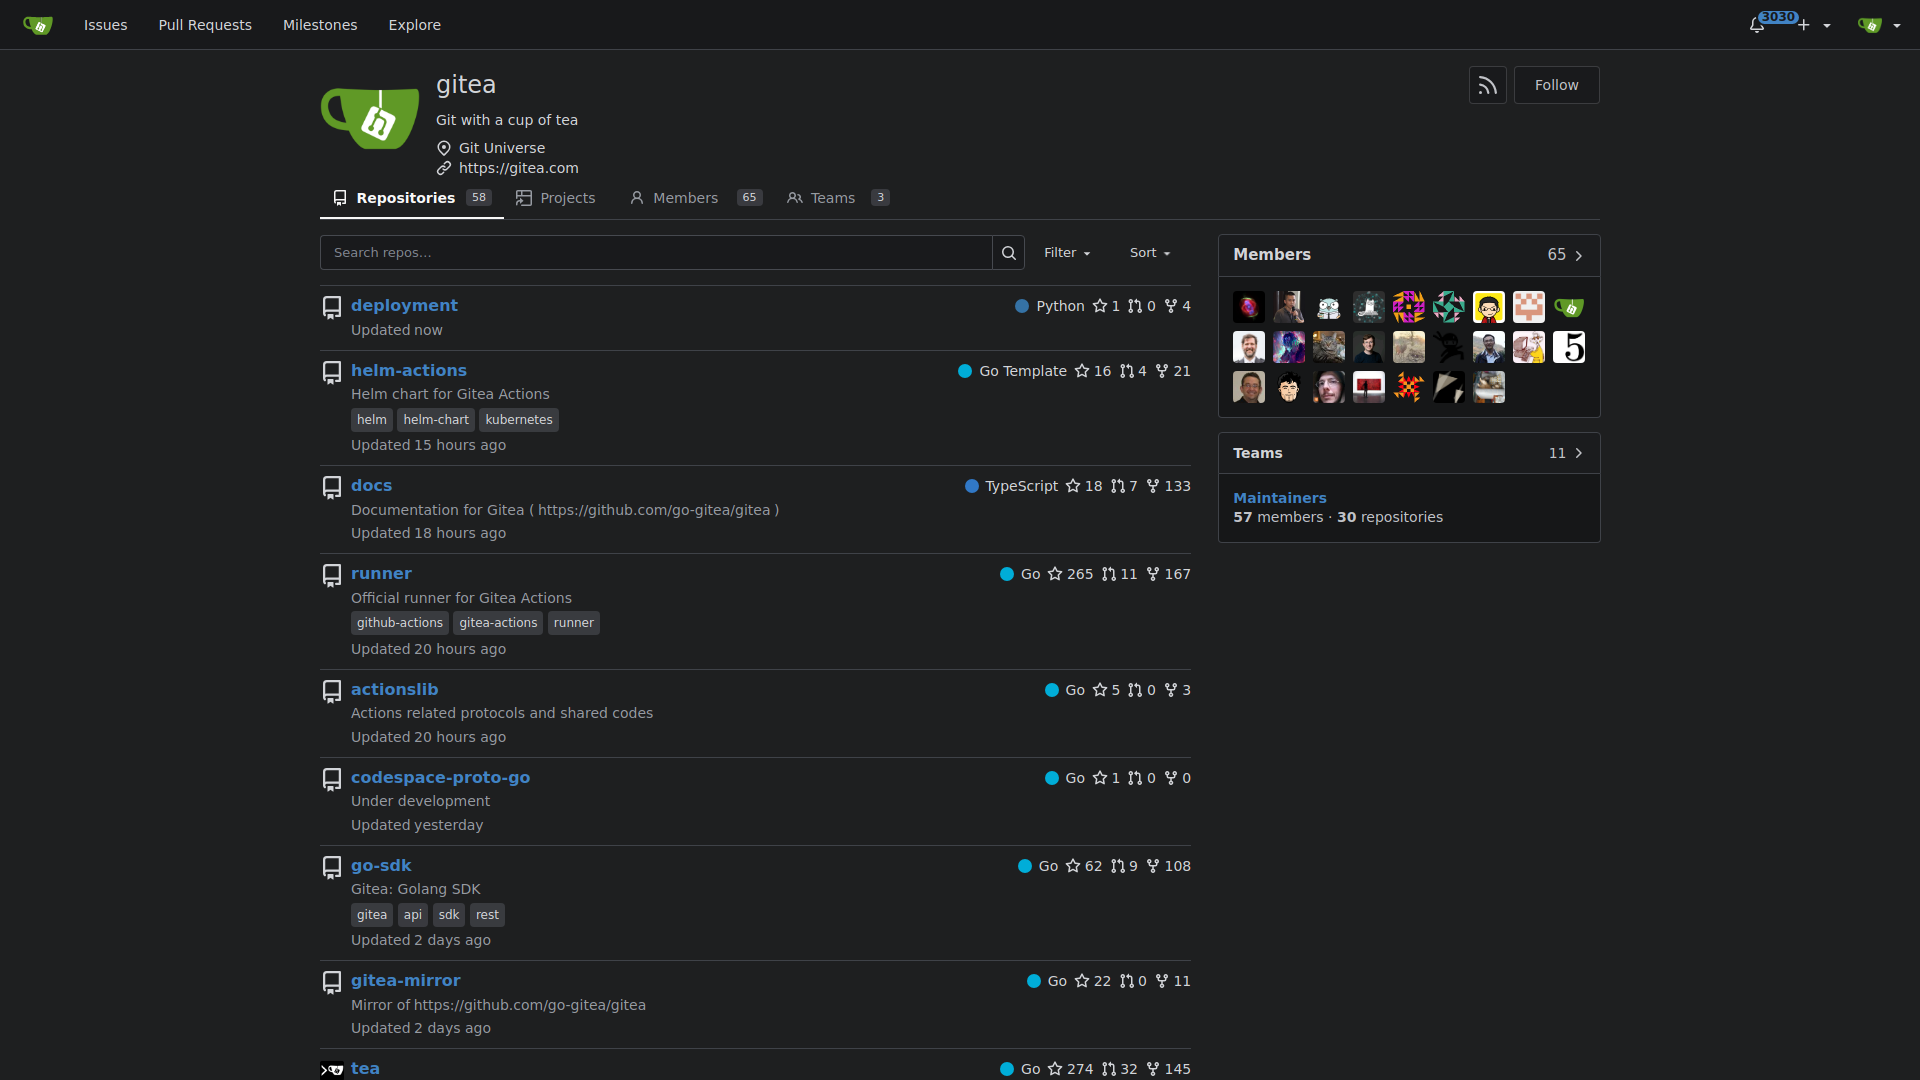1920x1080 pixels.
Task: Open the deployment repository link
Action: click(404, 306)
